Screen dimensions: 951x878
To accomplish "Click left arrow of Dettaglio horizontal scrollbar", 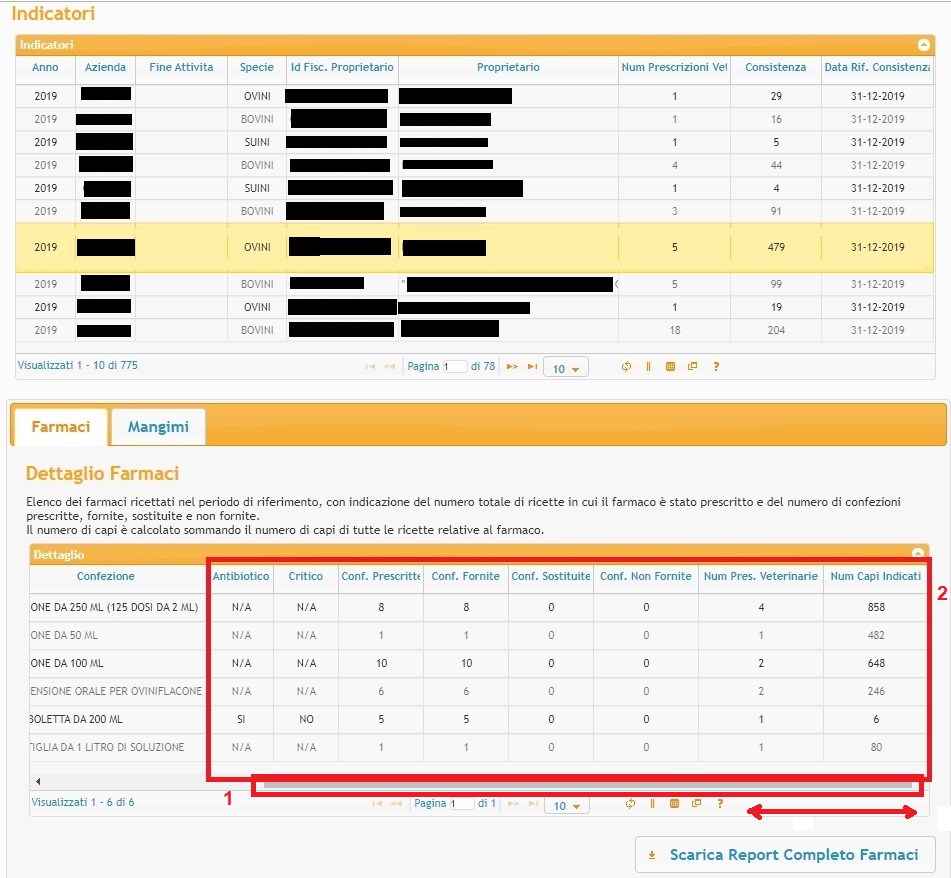I will click(x=38, y=782).
